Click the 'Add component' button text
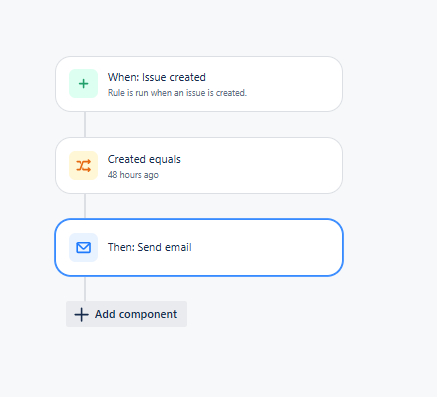Screen dimensions: 437x397 [136, 314]
